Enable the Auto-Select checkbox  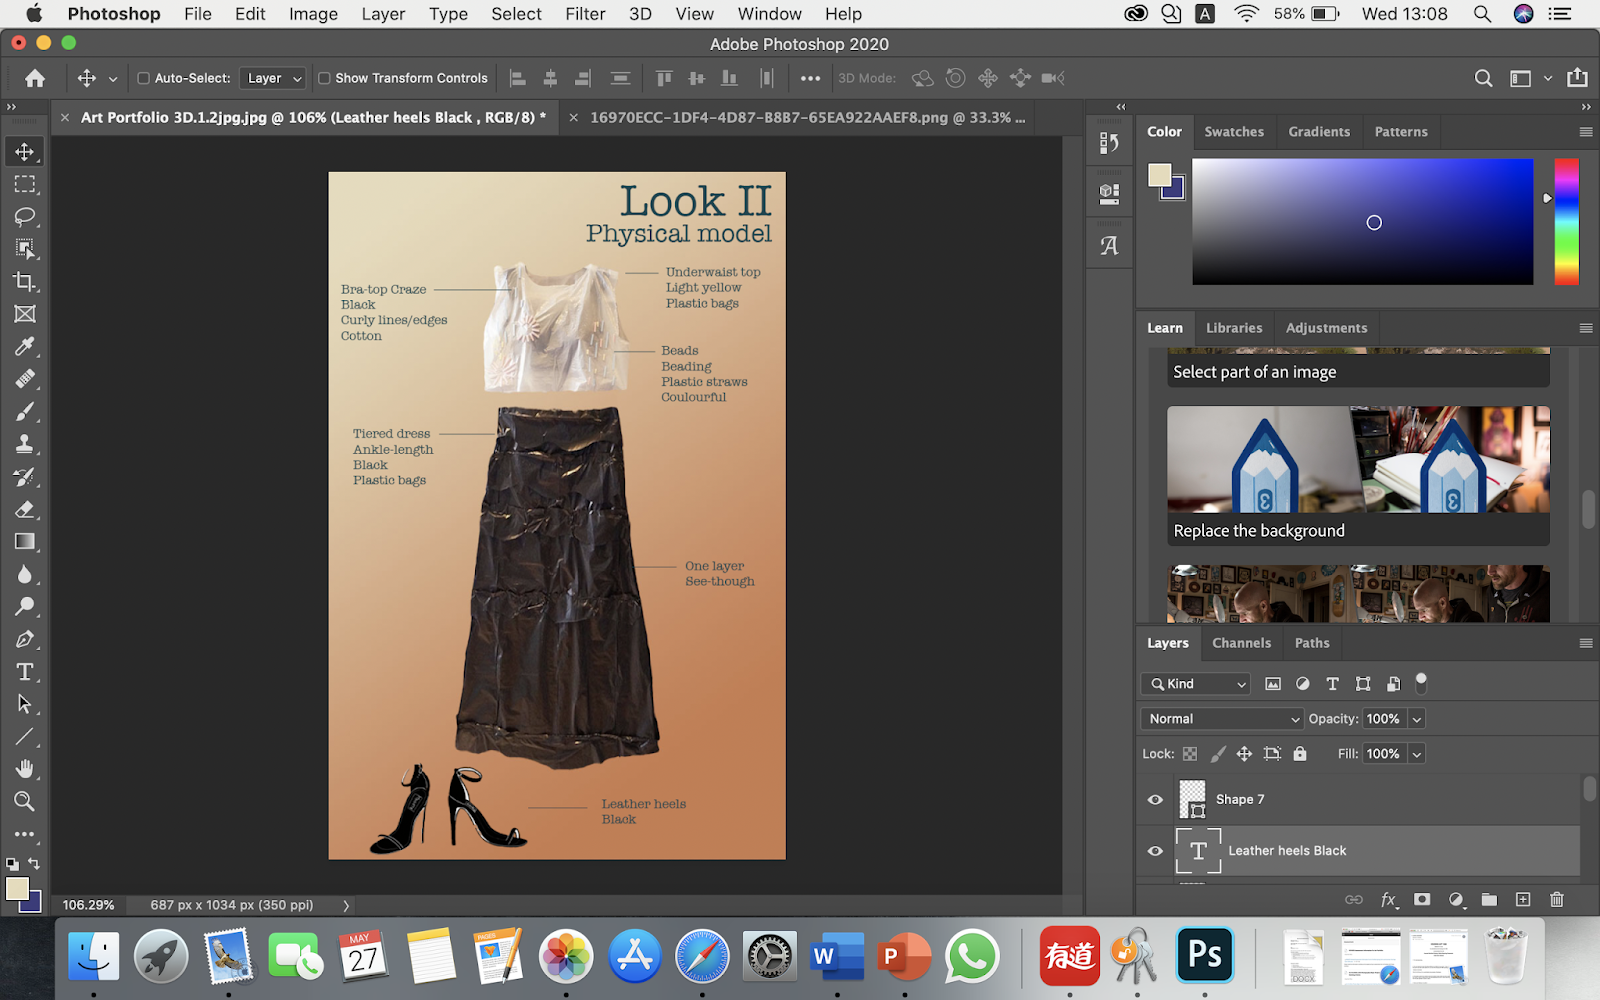143,78
